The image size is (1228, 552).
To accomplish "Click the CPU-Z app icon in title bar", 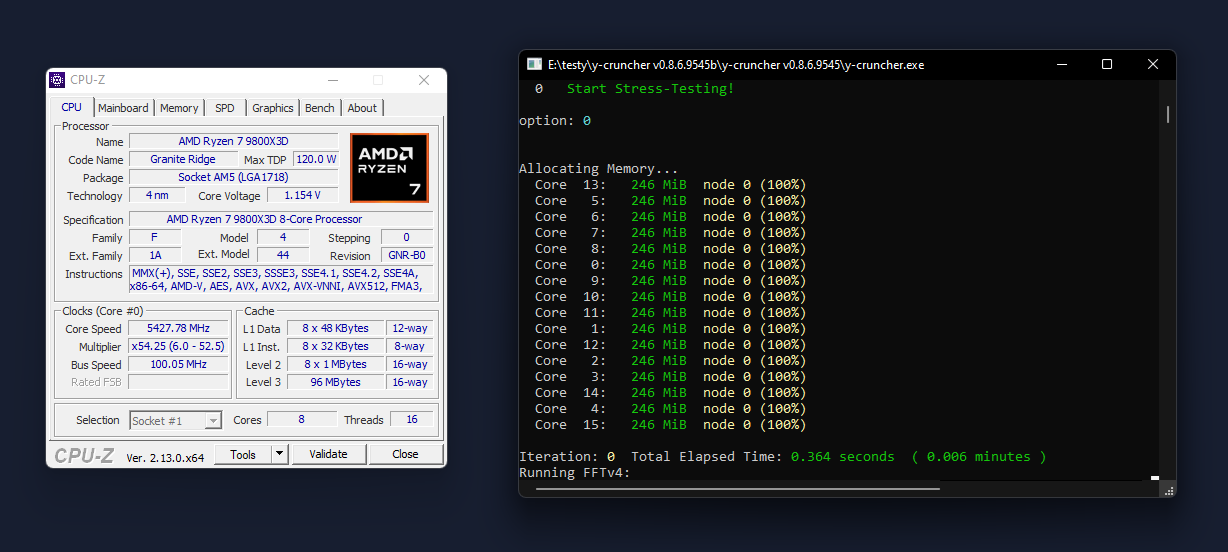I will click(58, 80).
